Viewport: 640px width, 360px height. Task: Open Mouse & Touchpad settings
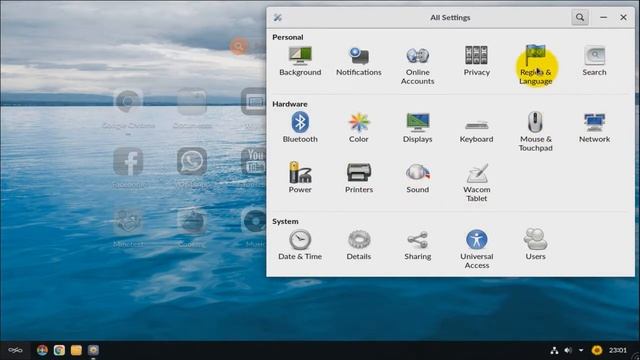pyautogui.click(x=536, y=131)
